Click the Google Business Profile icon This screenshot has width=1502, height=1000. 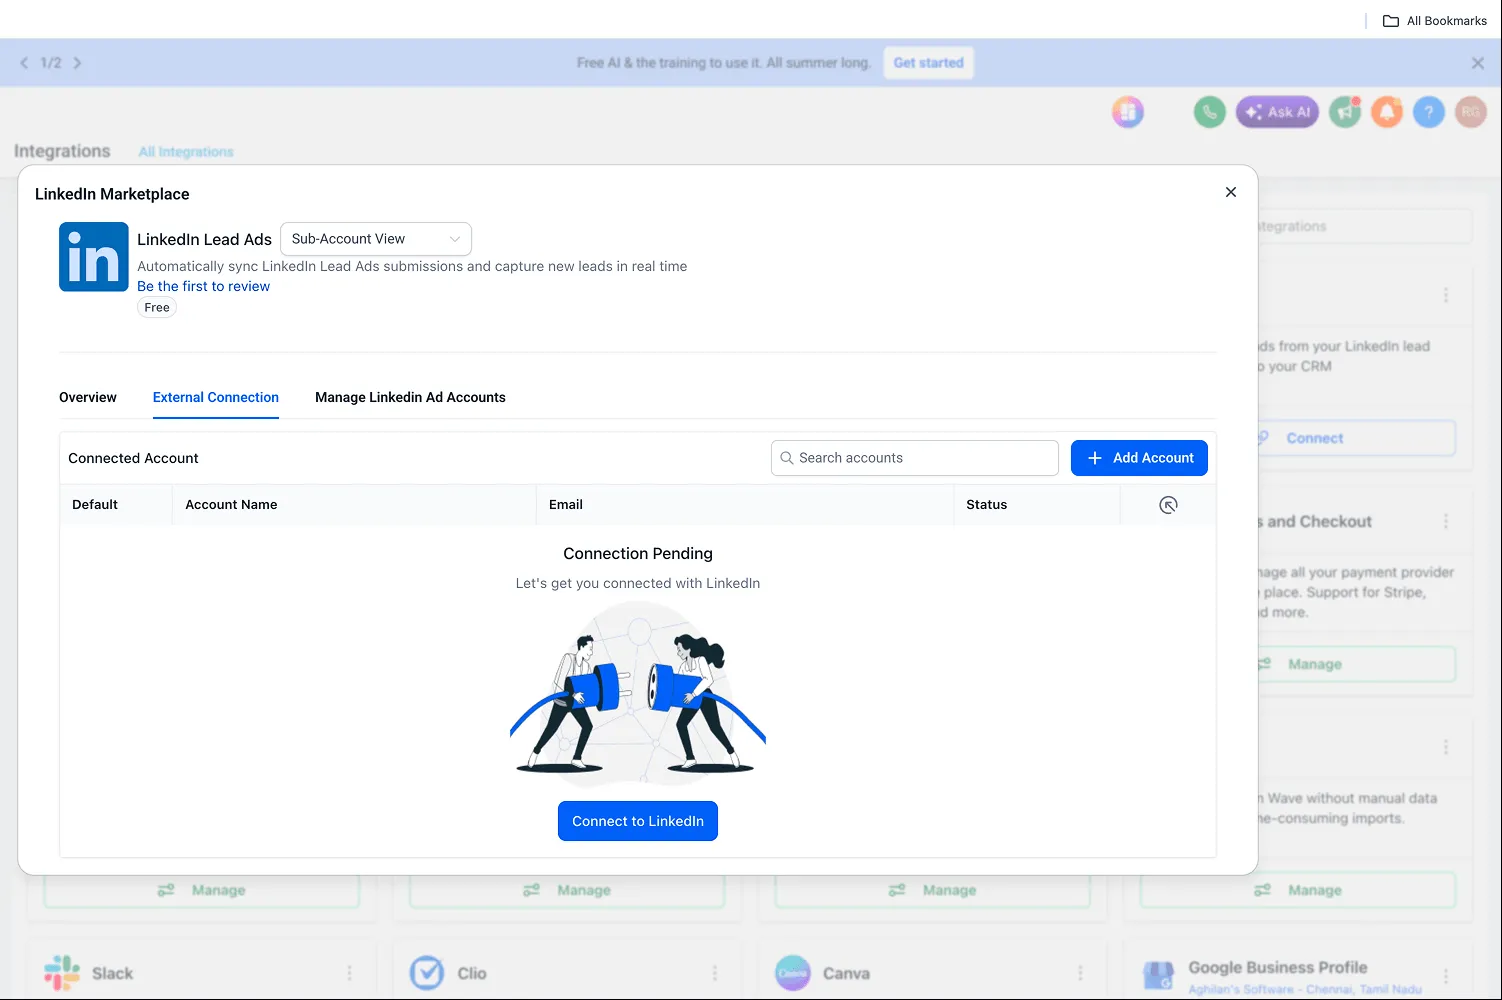(x=1158, y=974)
